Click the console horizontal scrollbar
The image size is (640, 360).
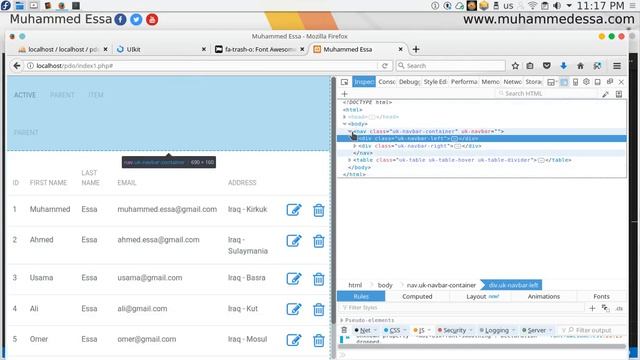tap(482, 347)
